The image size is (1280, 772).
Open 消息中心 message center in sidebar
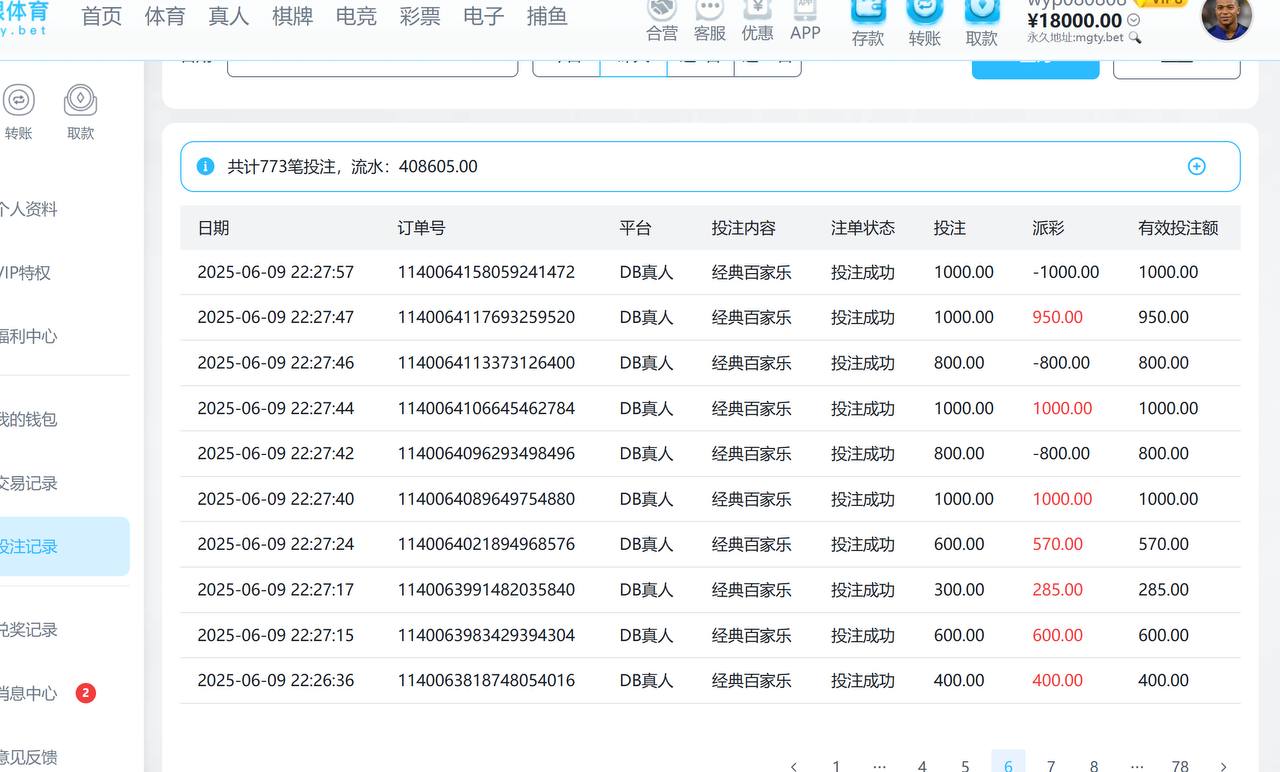(29, 693)
